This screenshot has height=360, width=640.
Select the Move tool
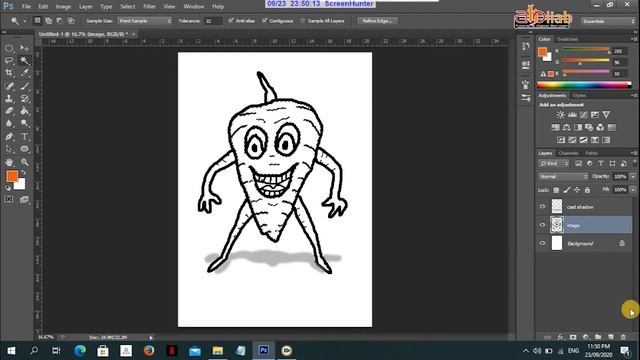click(x=24, y=49)
